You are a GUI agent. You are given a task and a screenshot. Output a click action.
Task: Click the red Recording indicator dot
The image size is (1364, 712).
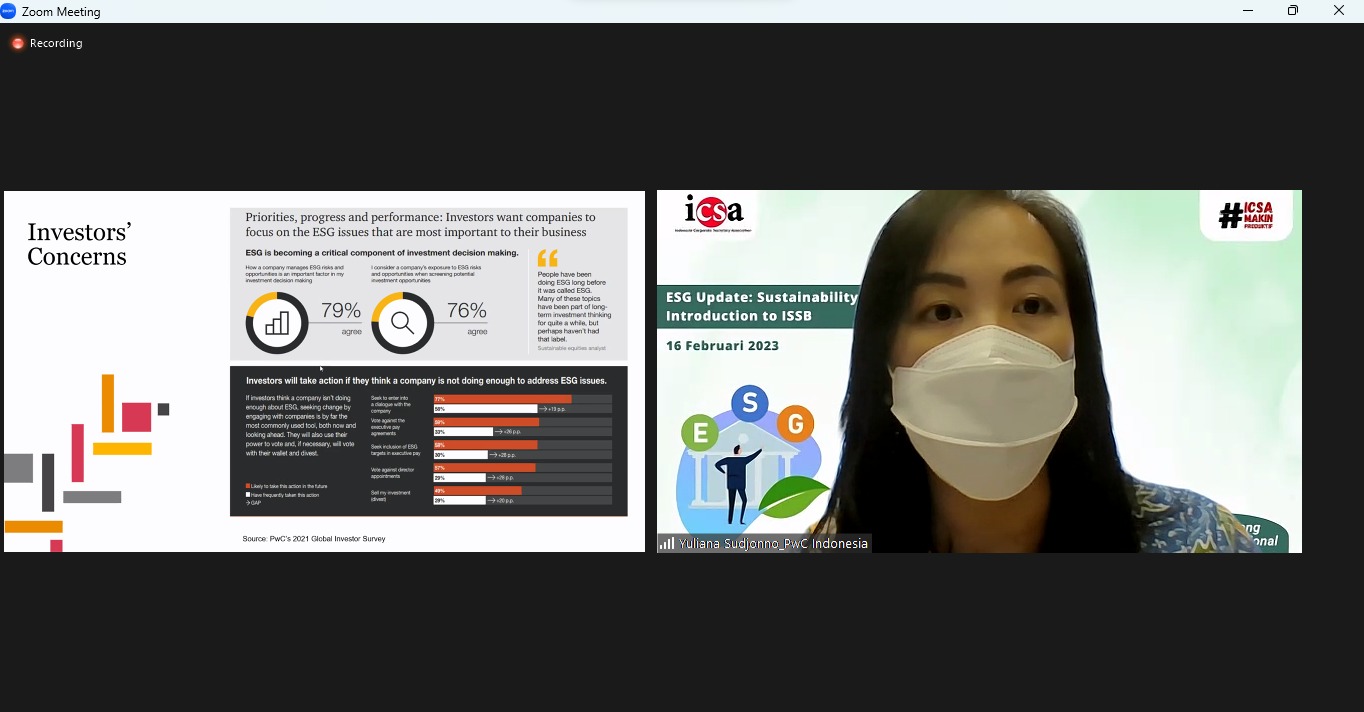coord(17,43)
